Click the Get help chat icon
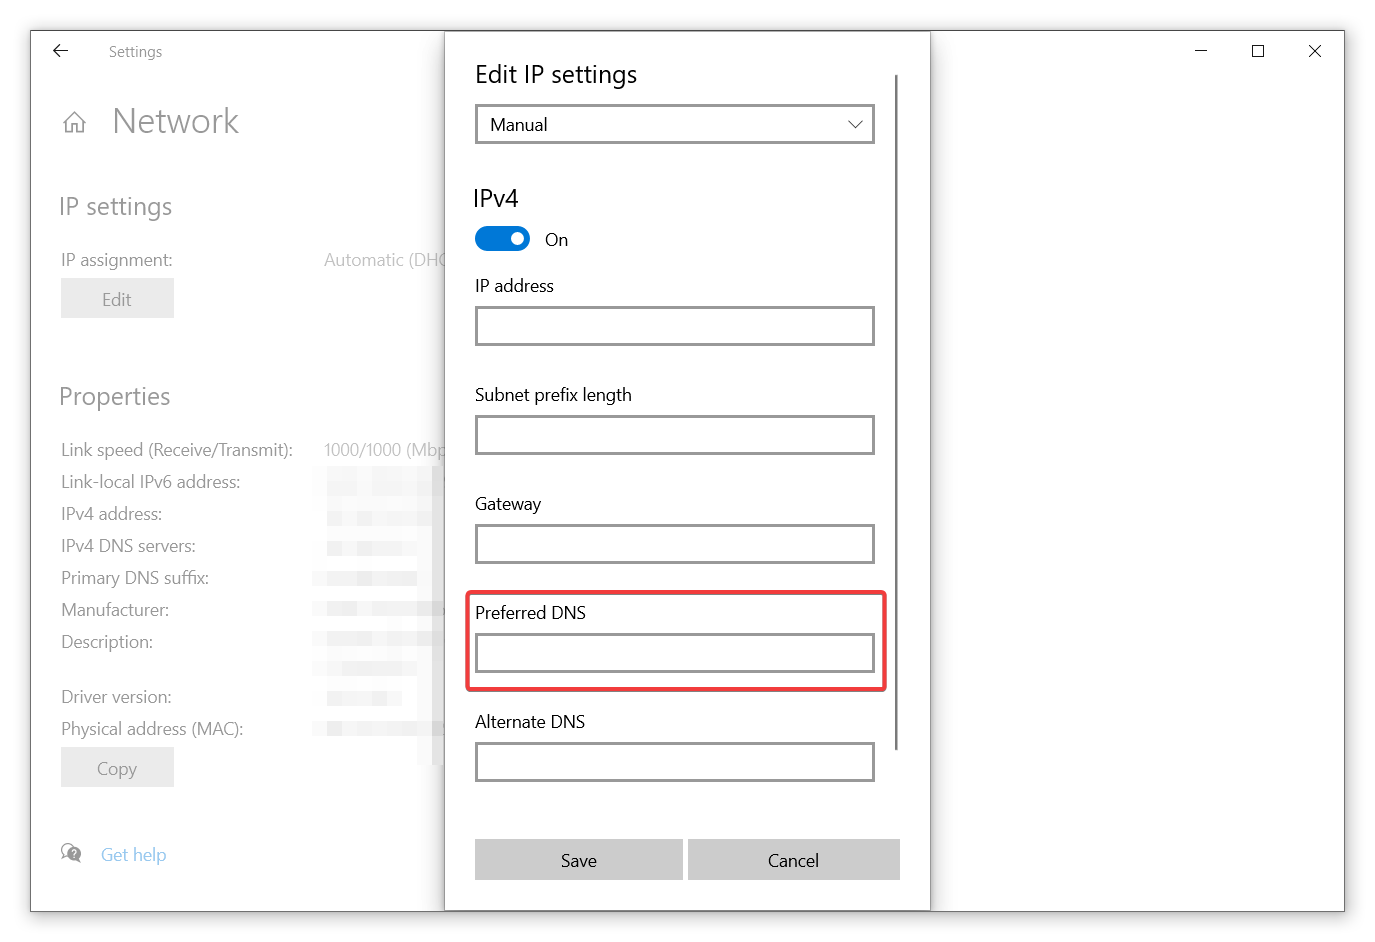This screenshot has height=942, width=1375. pos(71,853)
